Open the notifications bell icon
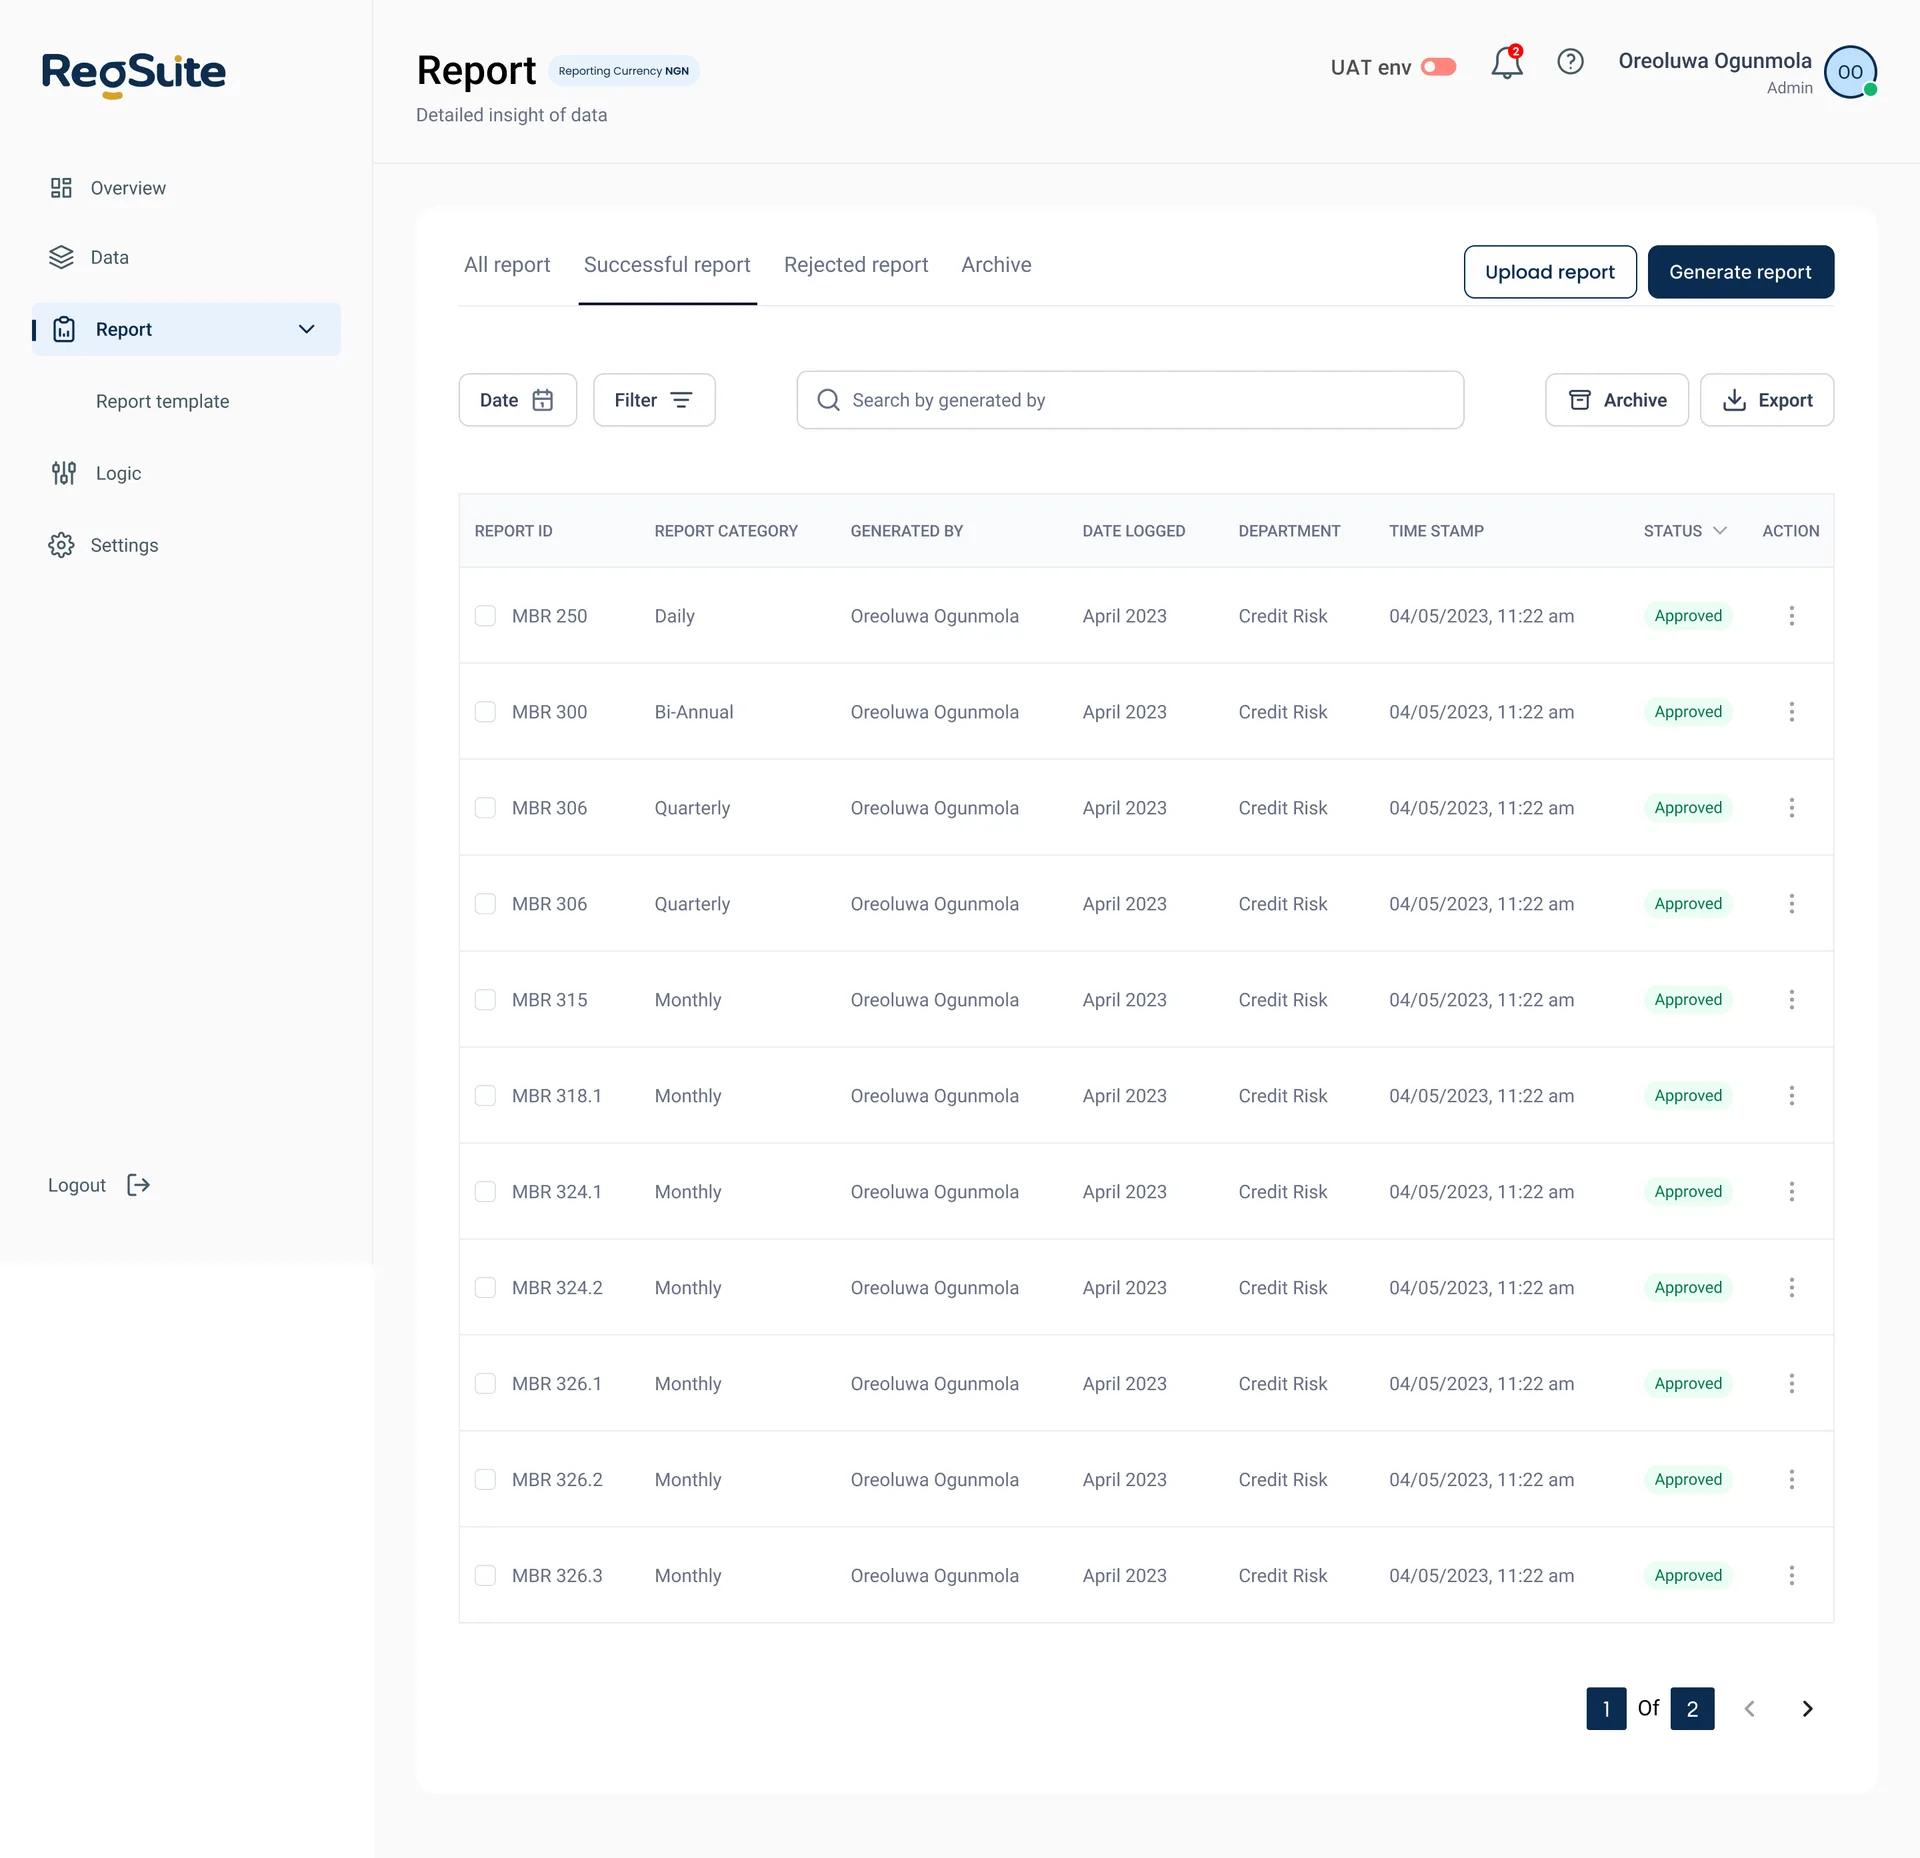Image resolution: width=1920 pixels, height=1858 pixels. (1506, 64)
